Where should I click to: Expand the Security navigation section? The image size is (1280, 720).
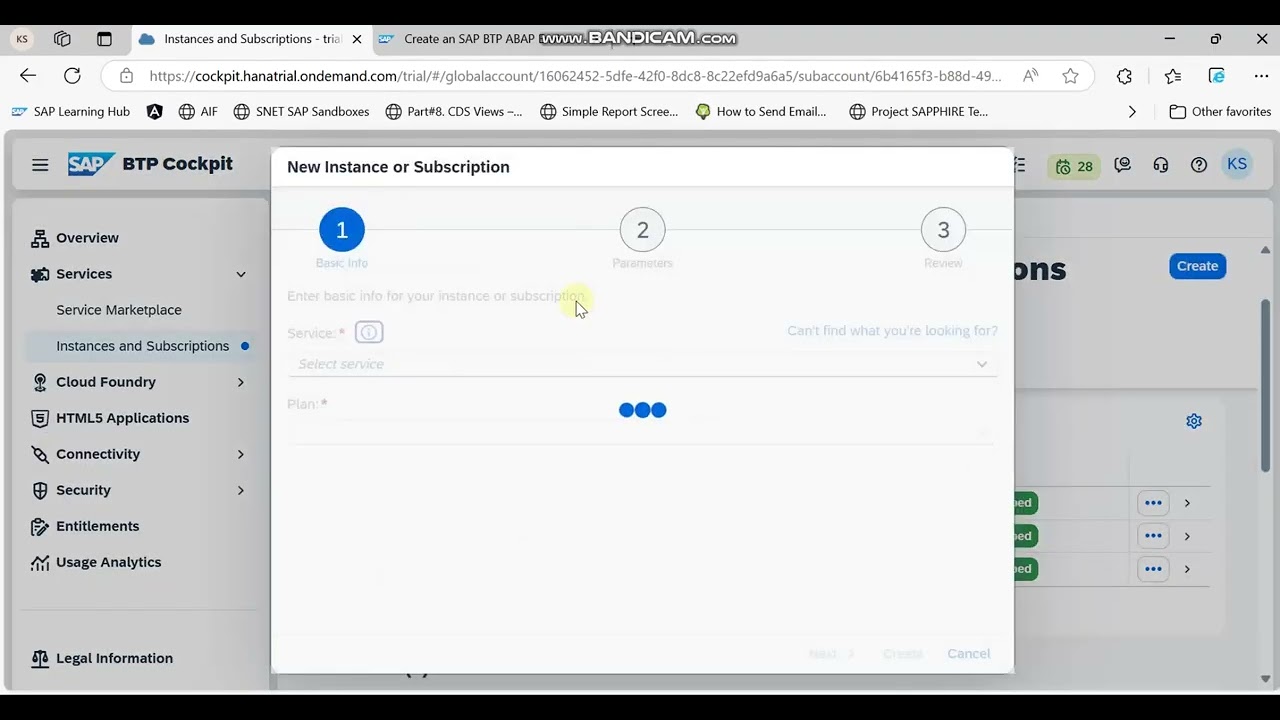(241, 490)
